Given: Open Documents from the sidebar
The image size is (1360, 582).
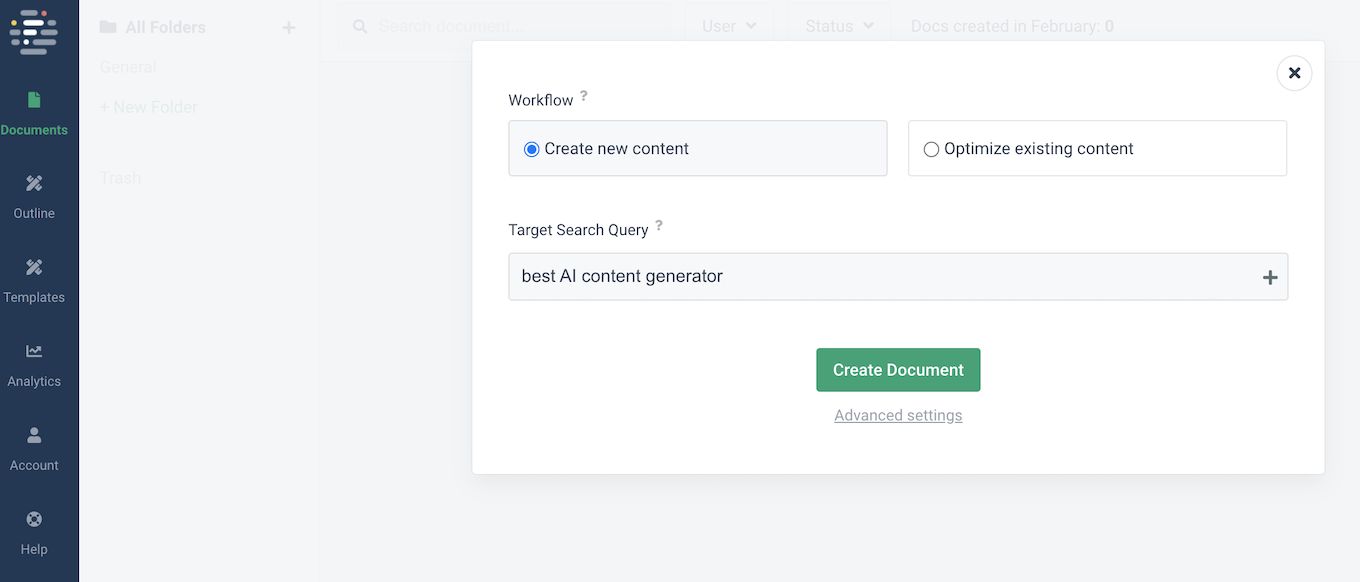Looking at the screenshot, I should click(x=34, y=113).
